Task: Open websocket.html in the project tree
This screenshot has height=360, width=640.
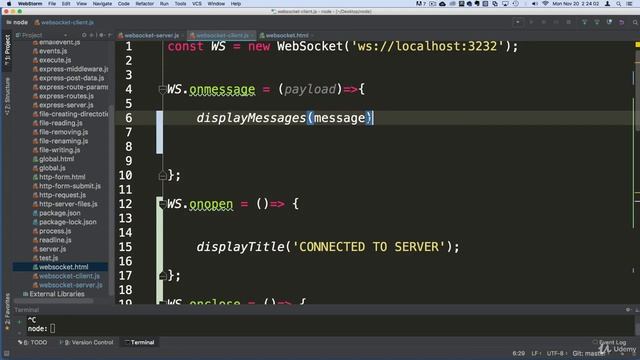Action: (60, 267)
